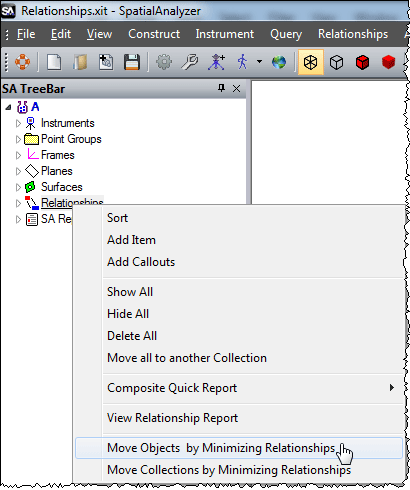Select the Planes label in tree
The height and width of the screenshot is (490, 410).
point(57,171)
